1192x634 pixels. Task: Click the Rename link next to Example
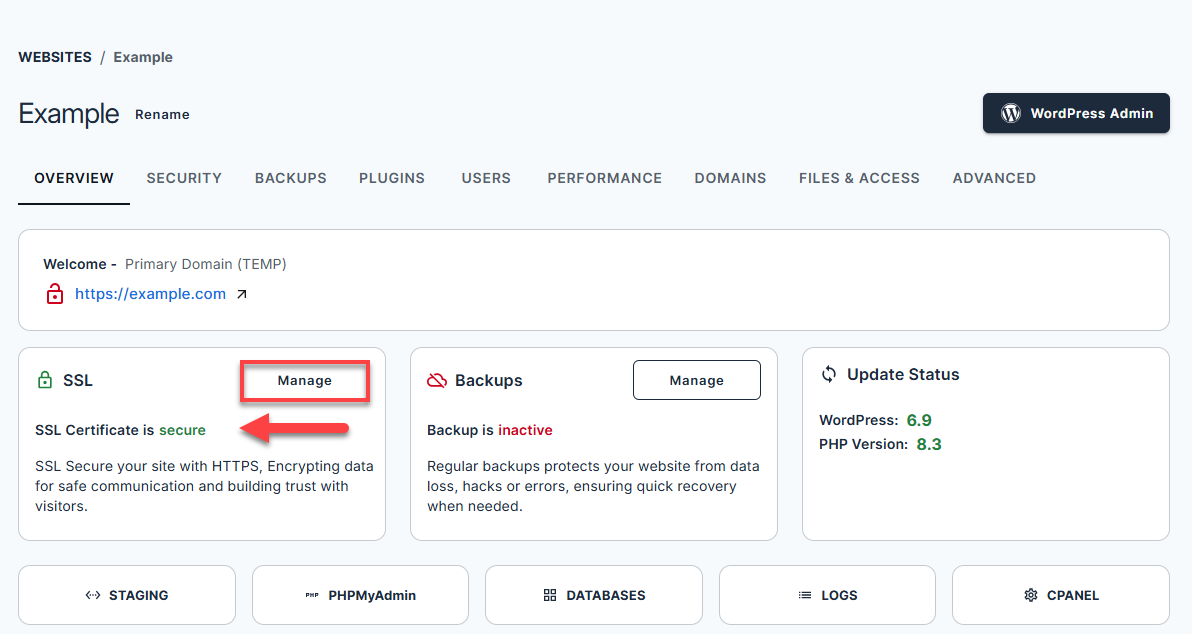tap(162, 115)
